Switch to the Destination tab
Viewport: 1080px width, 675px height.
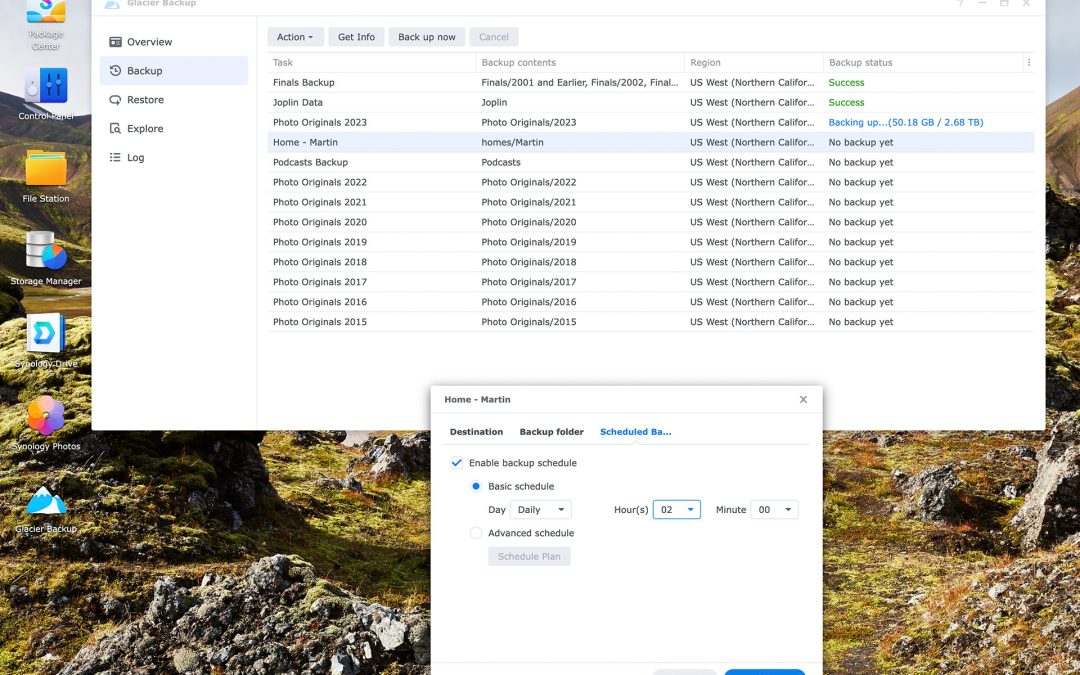click(x=476, y=432)
